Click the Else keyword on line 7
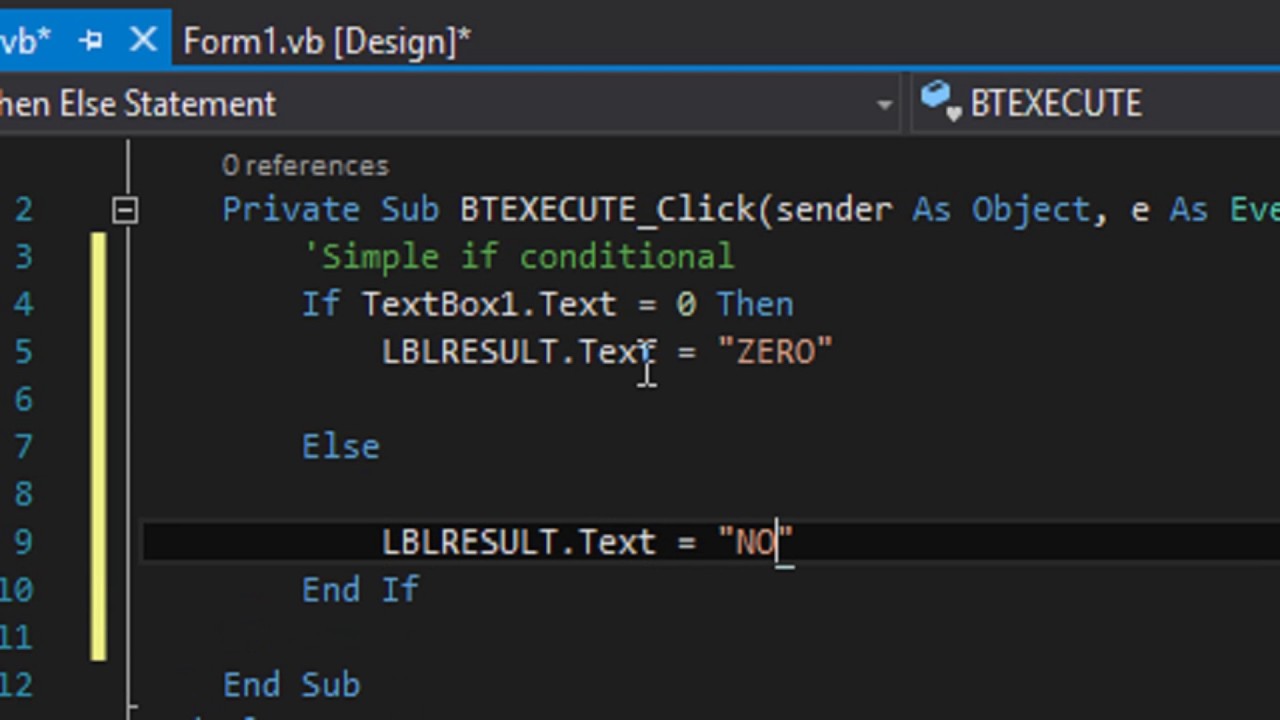The width and height of the screenshot is (1280, 720). 341,447
